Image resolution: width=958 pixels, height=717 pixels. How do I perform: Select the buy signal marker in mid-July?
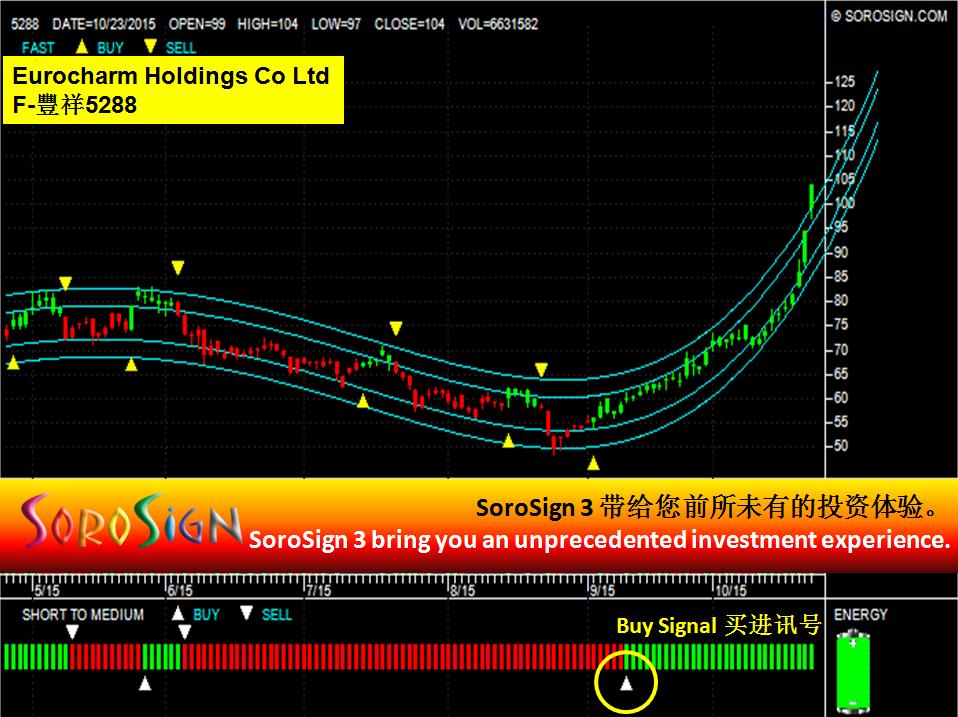pos(363,401)
